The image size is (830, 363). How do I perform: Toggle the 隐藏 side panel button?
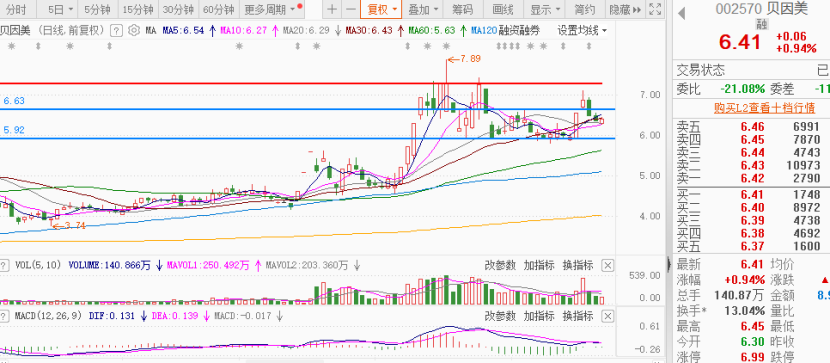click(x=625, y=9)
